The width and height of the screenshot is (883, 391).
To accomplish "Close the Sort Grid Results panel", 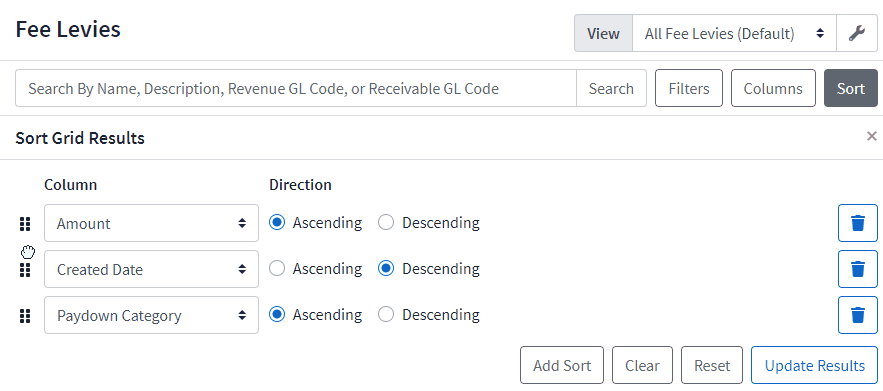I will [872, 136].
